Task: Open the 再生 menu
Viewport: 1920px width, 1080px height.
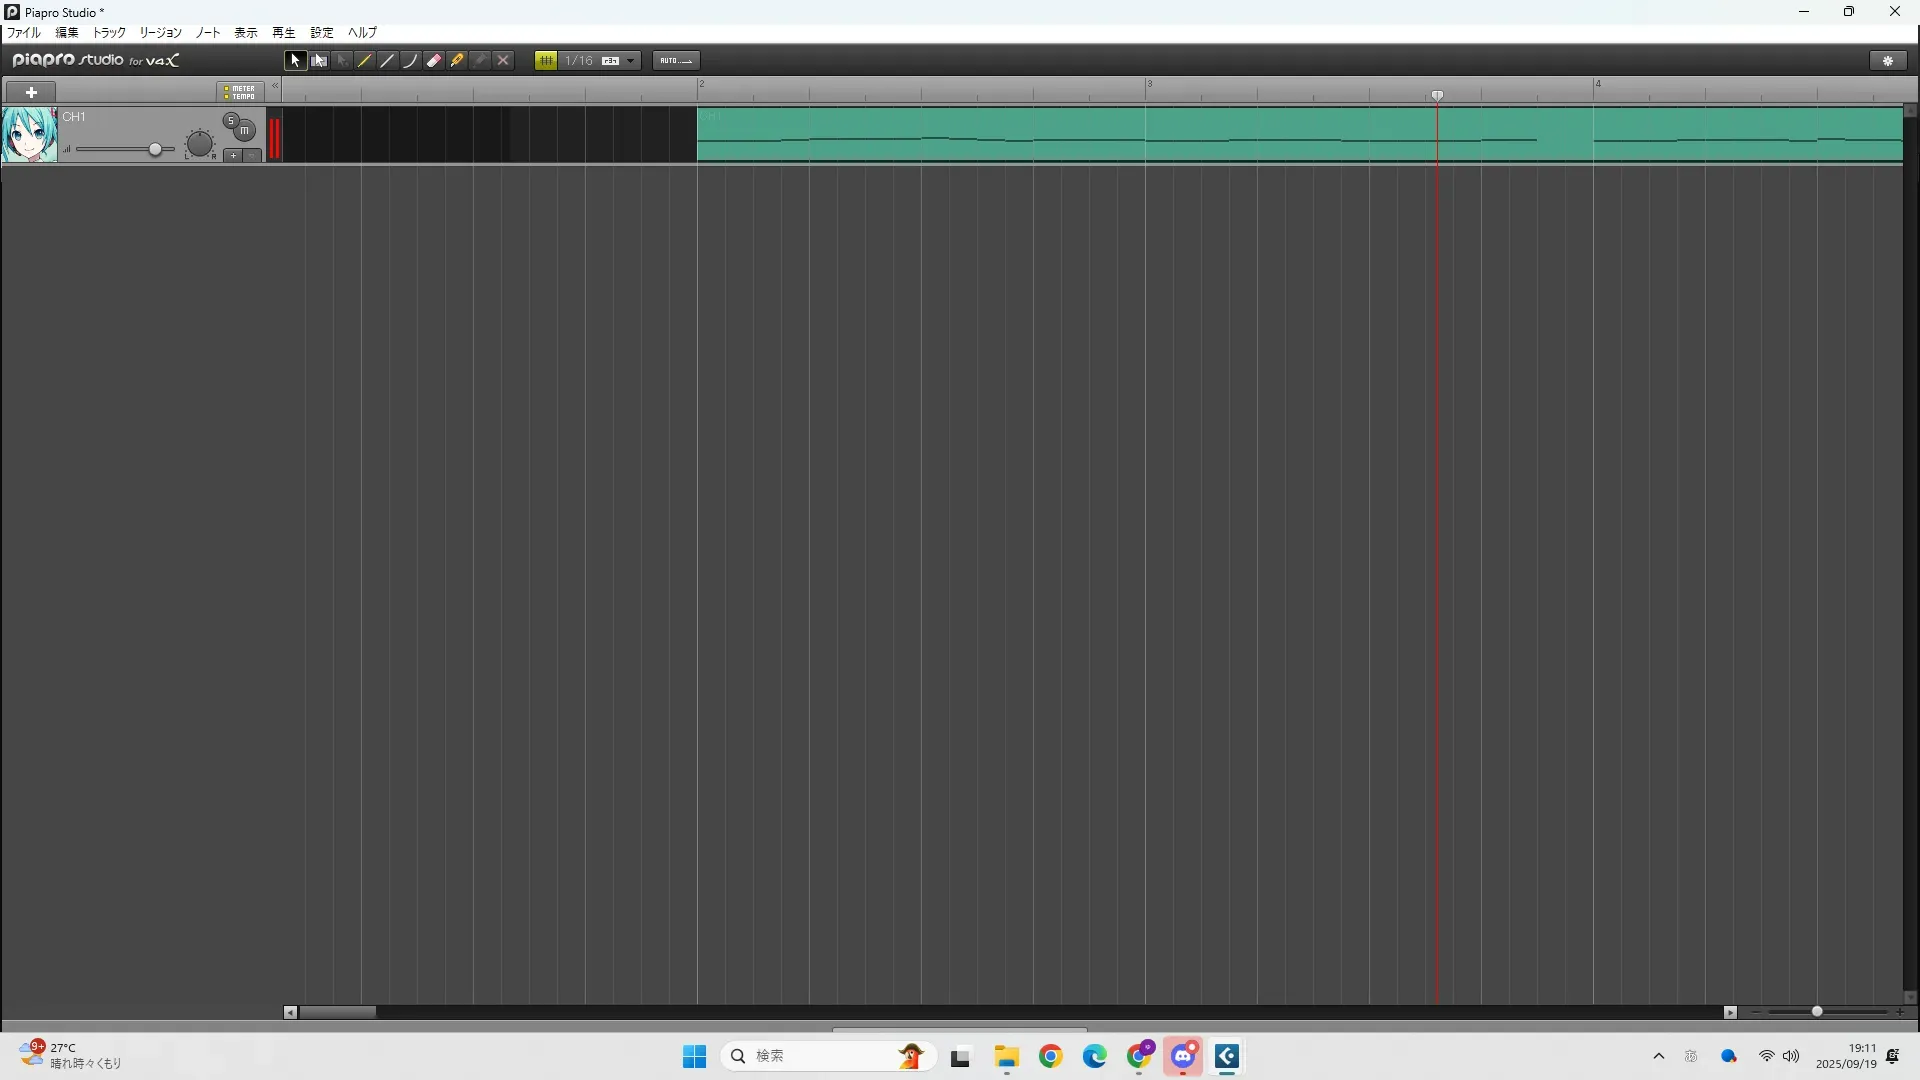Action: [283, 33]
